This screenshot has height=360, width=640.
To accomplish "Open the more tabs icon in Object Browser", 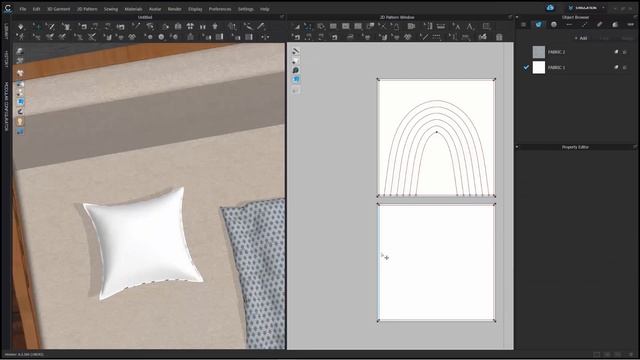I will coord(631,25).
